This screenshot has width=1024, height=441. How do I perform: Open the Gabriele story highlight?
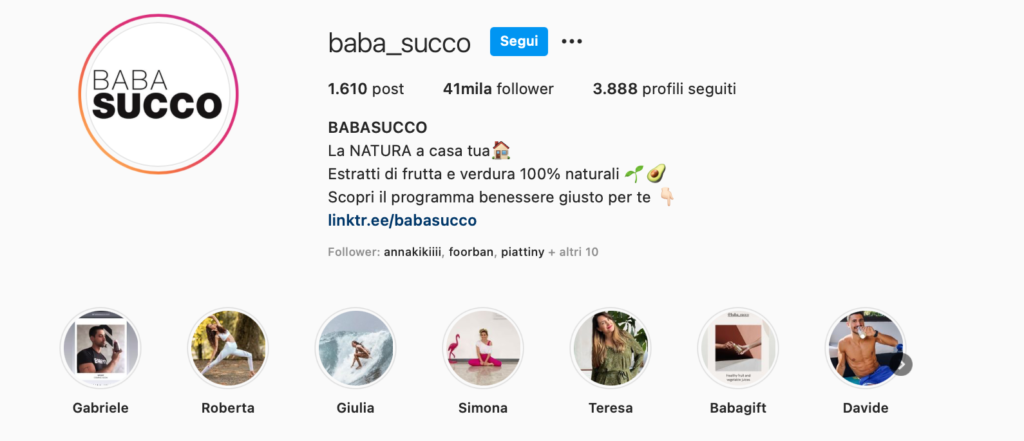pyautogui.click(x=101, y=348)
